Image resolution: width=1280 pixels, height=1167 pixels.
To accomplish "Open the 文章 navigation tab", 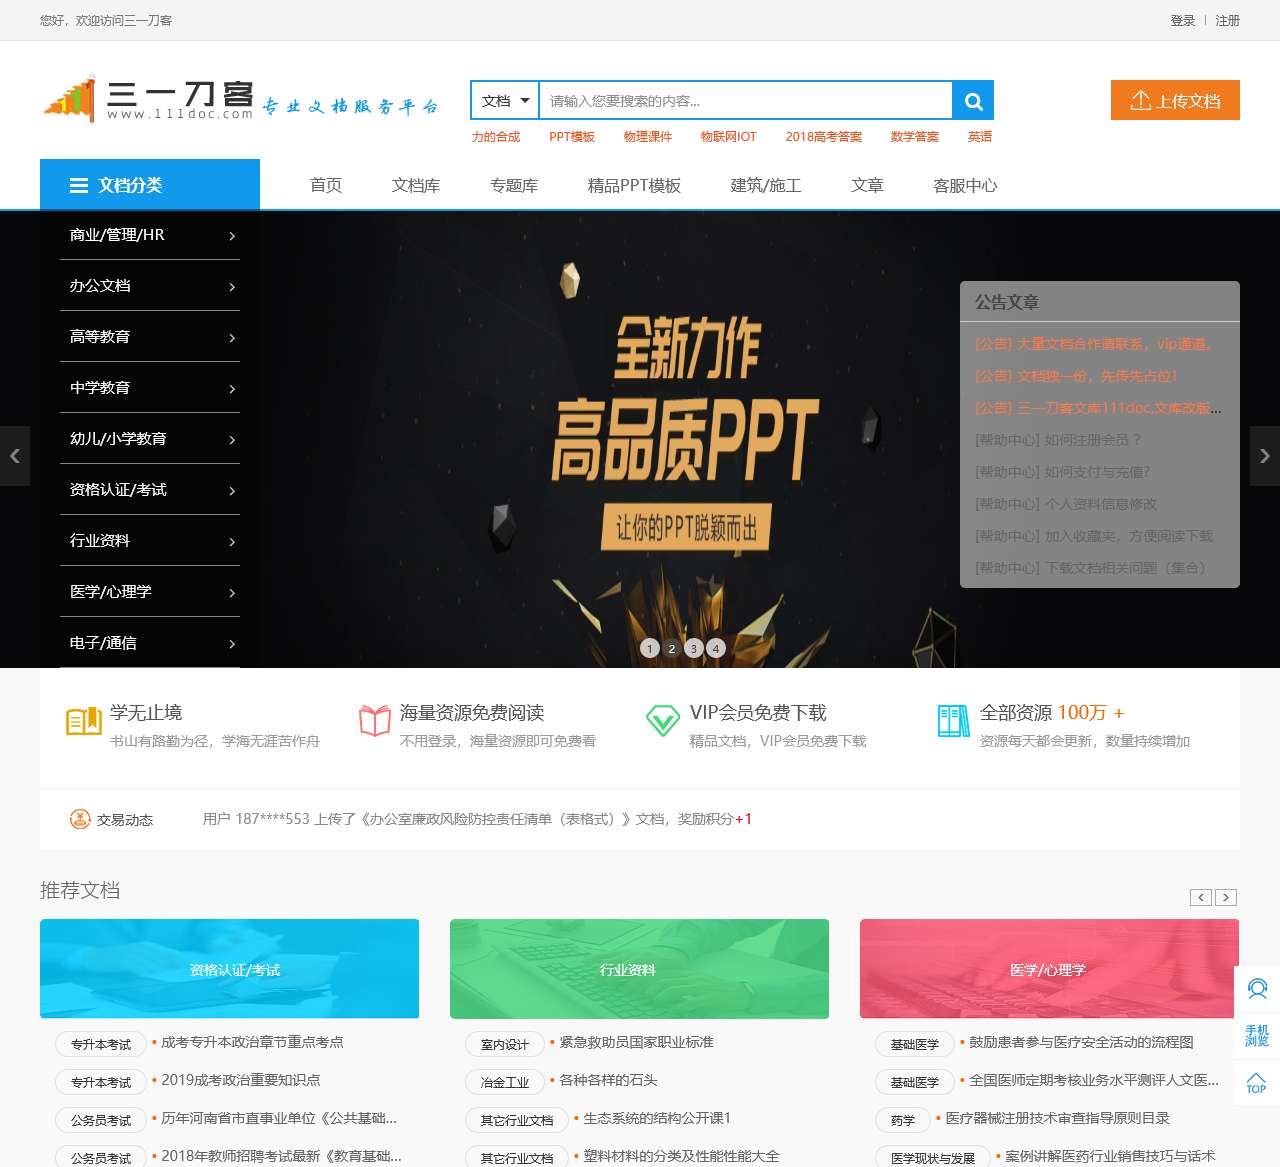I will (867, 185).
